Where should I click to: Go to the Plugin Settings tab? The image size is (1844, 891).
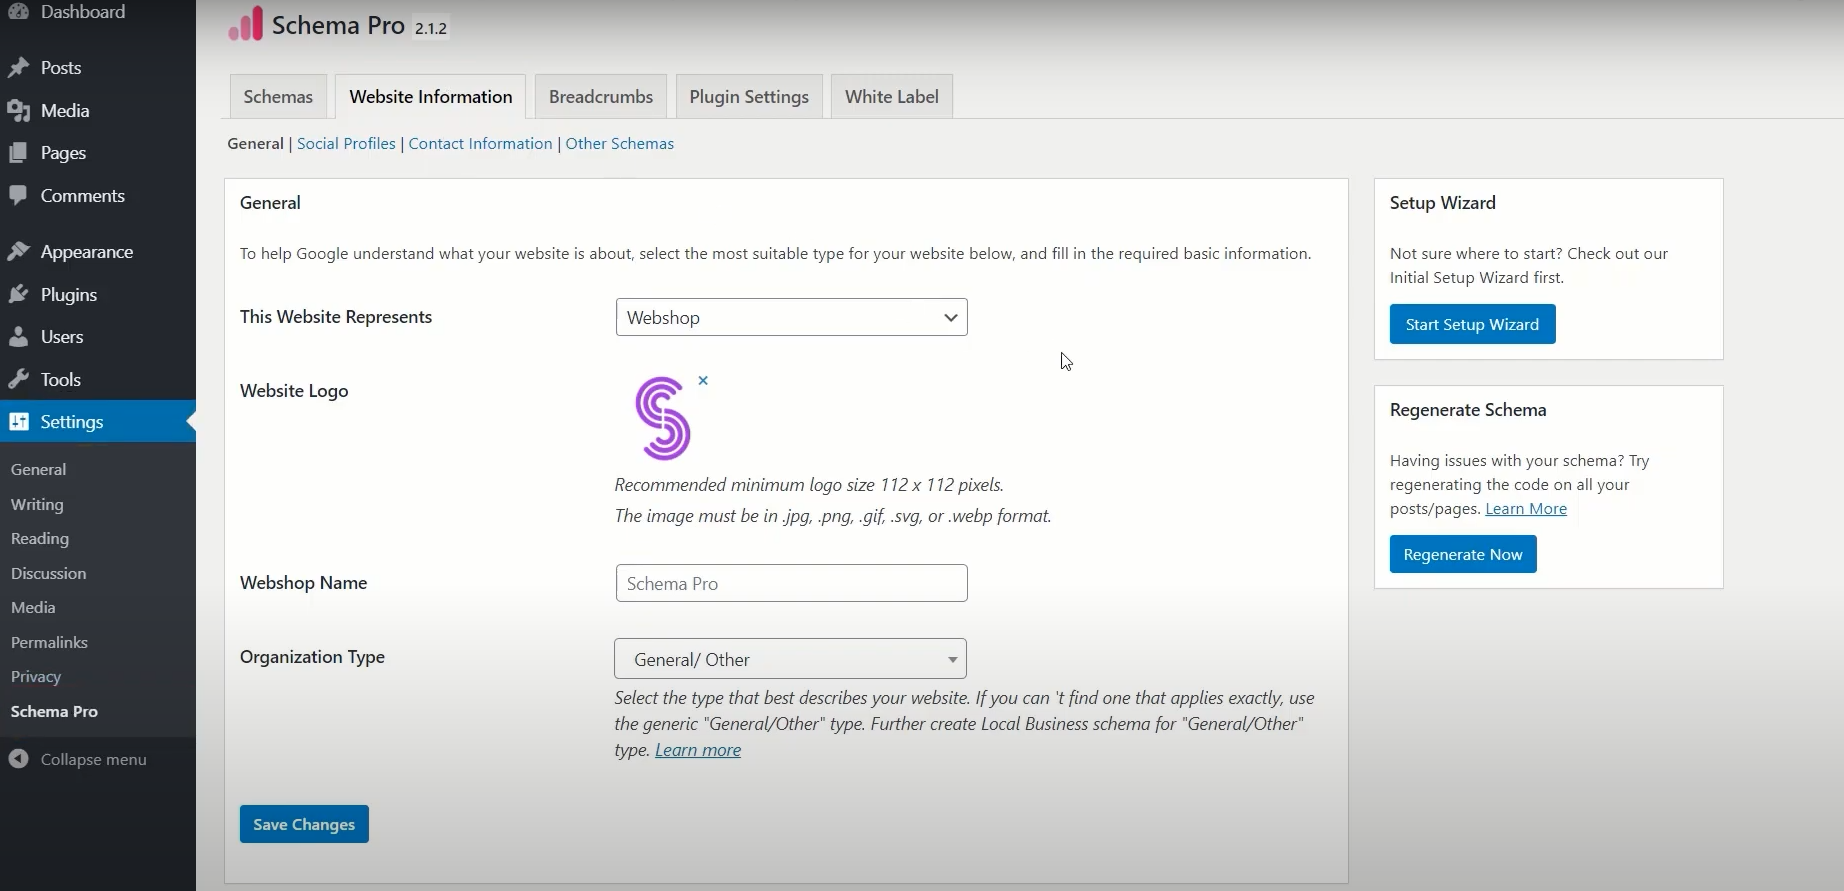click(x=749, y=97)
